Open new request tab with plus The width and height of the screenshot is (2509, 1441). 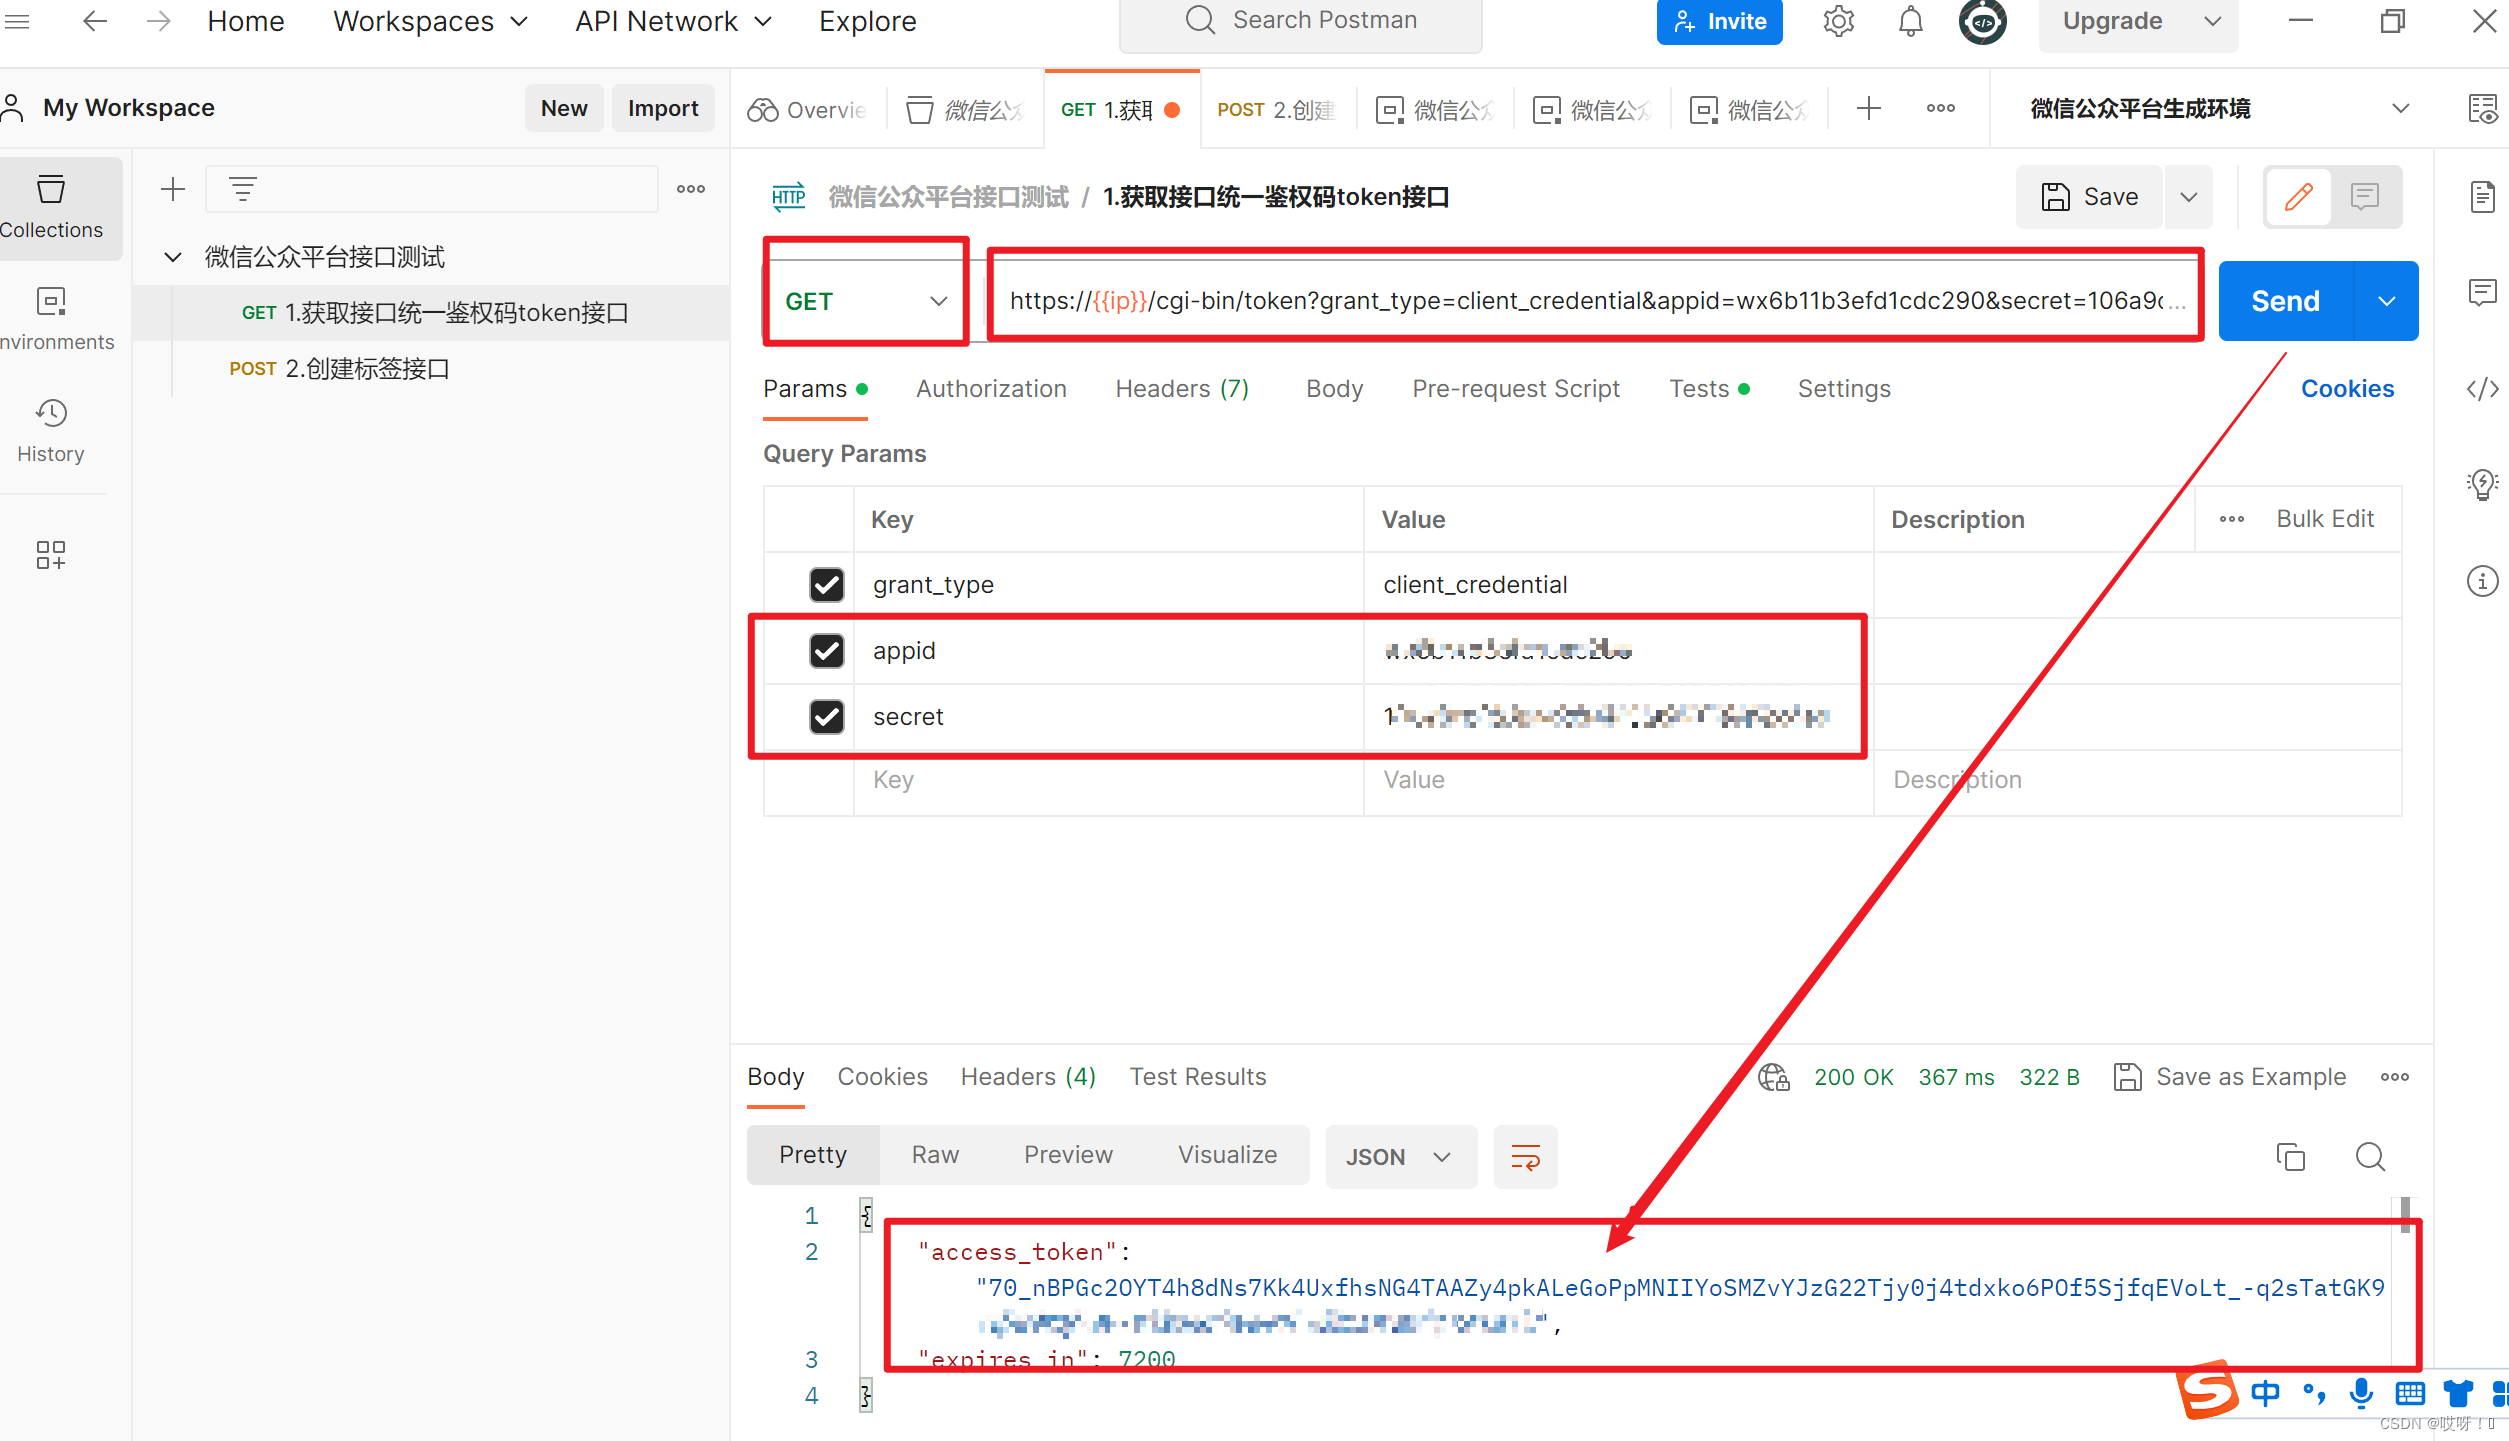(1868, 108)
